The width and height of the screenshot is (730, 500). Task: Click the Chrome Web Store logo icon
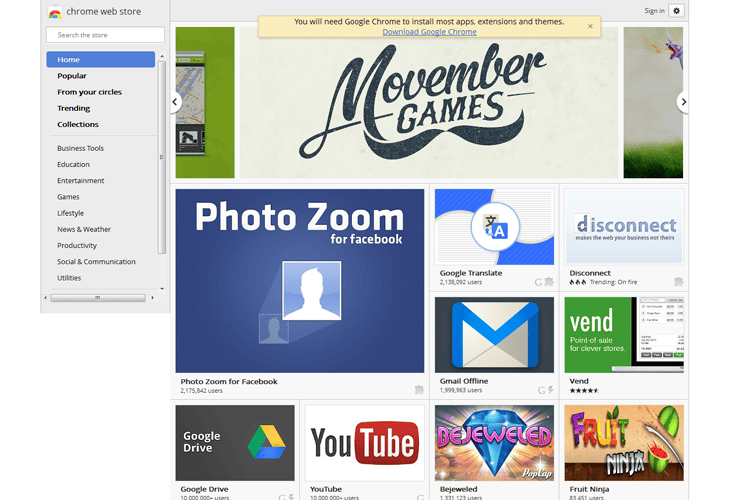coord(55,12)
